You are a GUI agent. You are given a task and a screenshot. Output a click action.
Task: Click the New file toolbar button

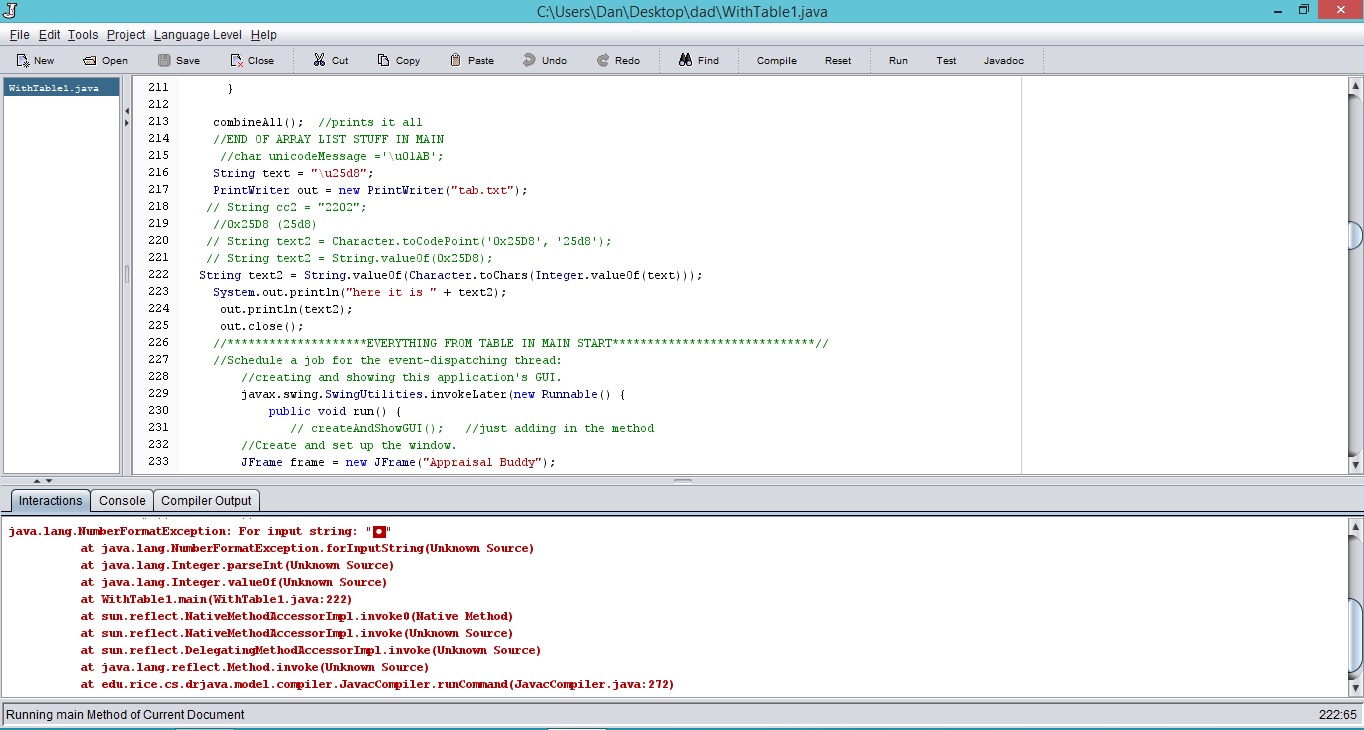coord(36,60)
